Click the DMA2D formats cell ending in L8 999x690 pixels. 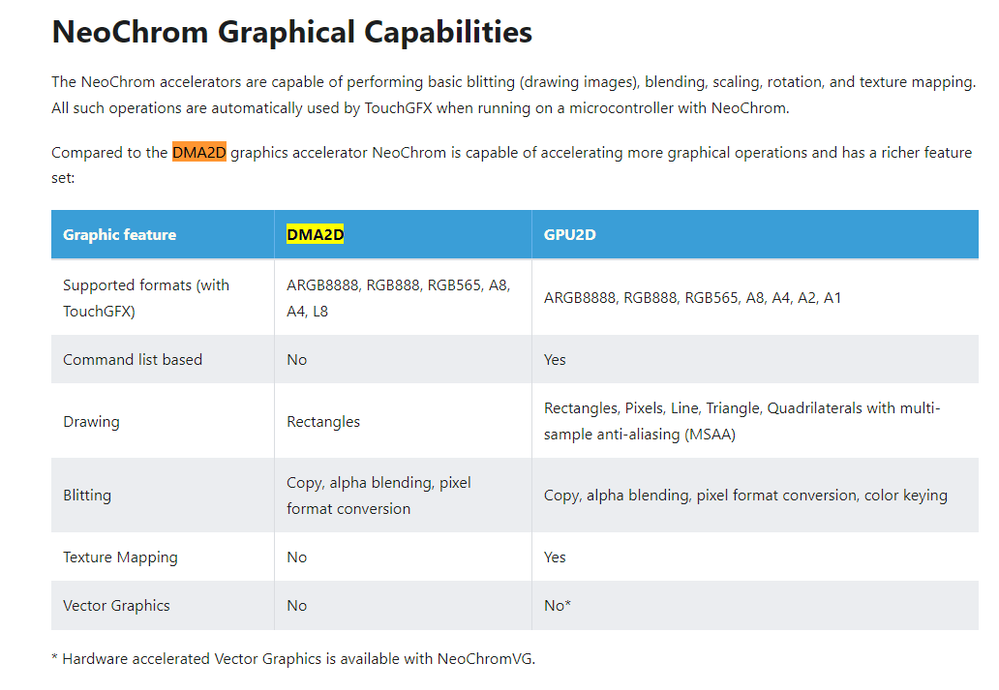click(397, 298)
